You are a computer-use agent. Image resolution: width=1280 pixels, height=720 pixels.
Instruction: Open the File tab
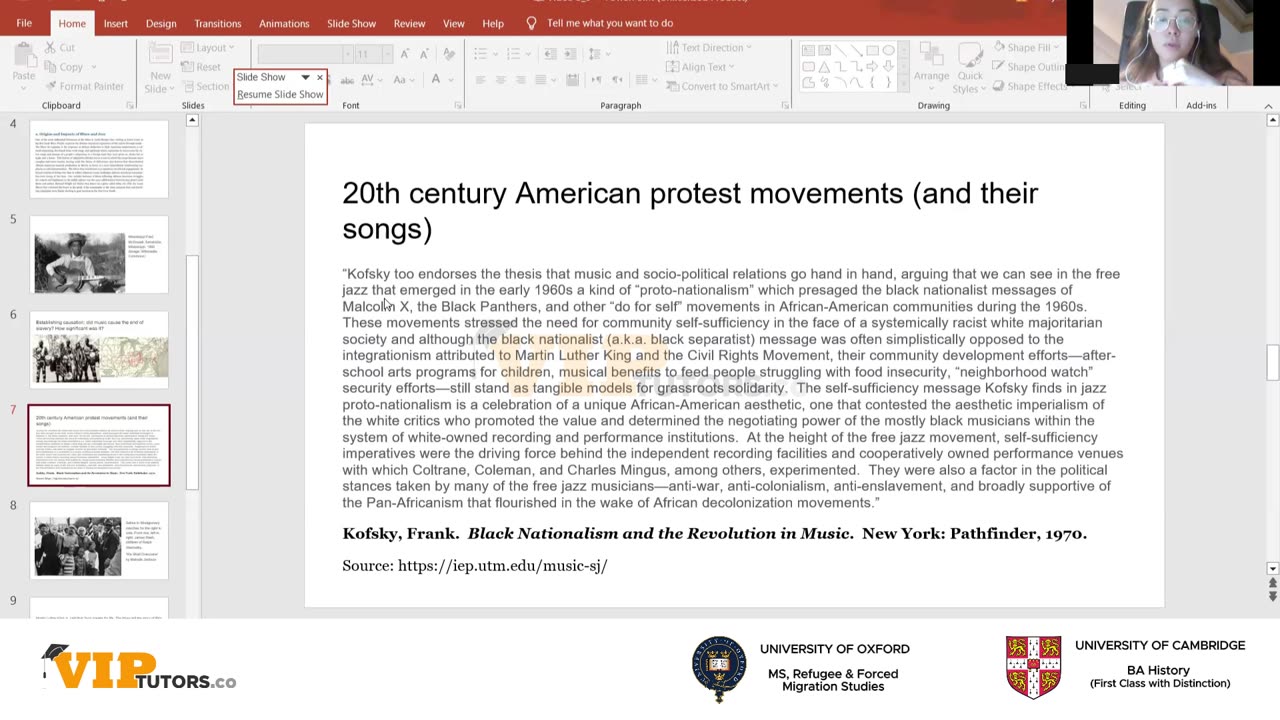tap(24, 23)
